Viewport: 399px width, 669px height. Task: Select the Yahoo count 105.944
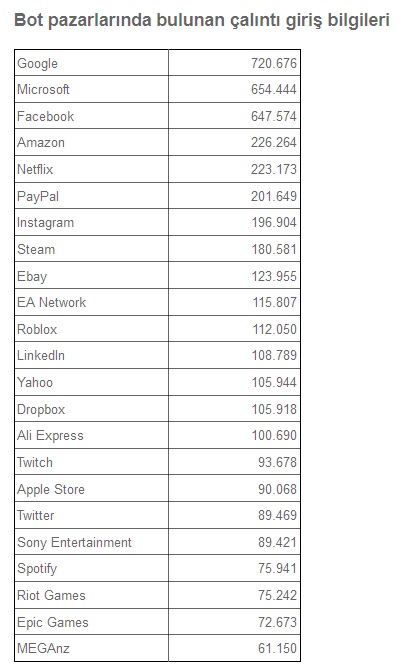point(274,382)
